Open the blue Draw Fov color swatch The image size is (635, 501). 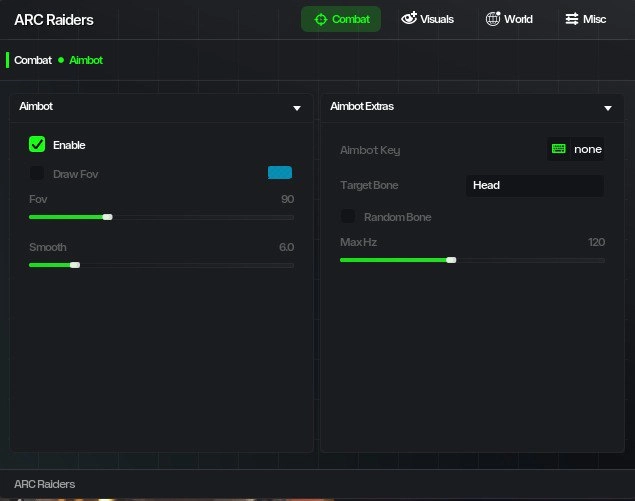click(x=280, y=173)
